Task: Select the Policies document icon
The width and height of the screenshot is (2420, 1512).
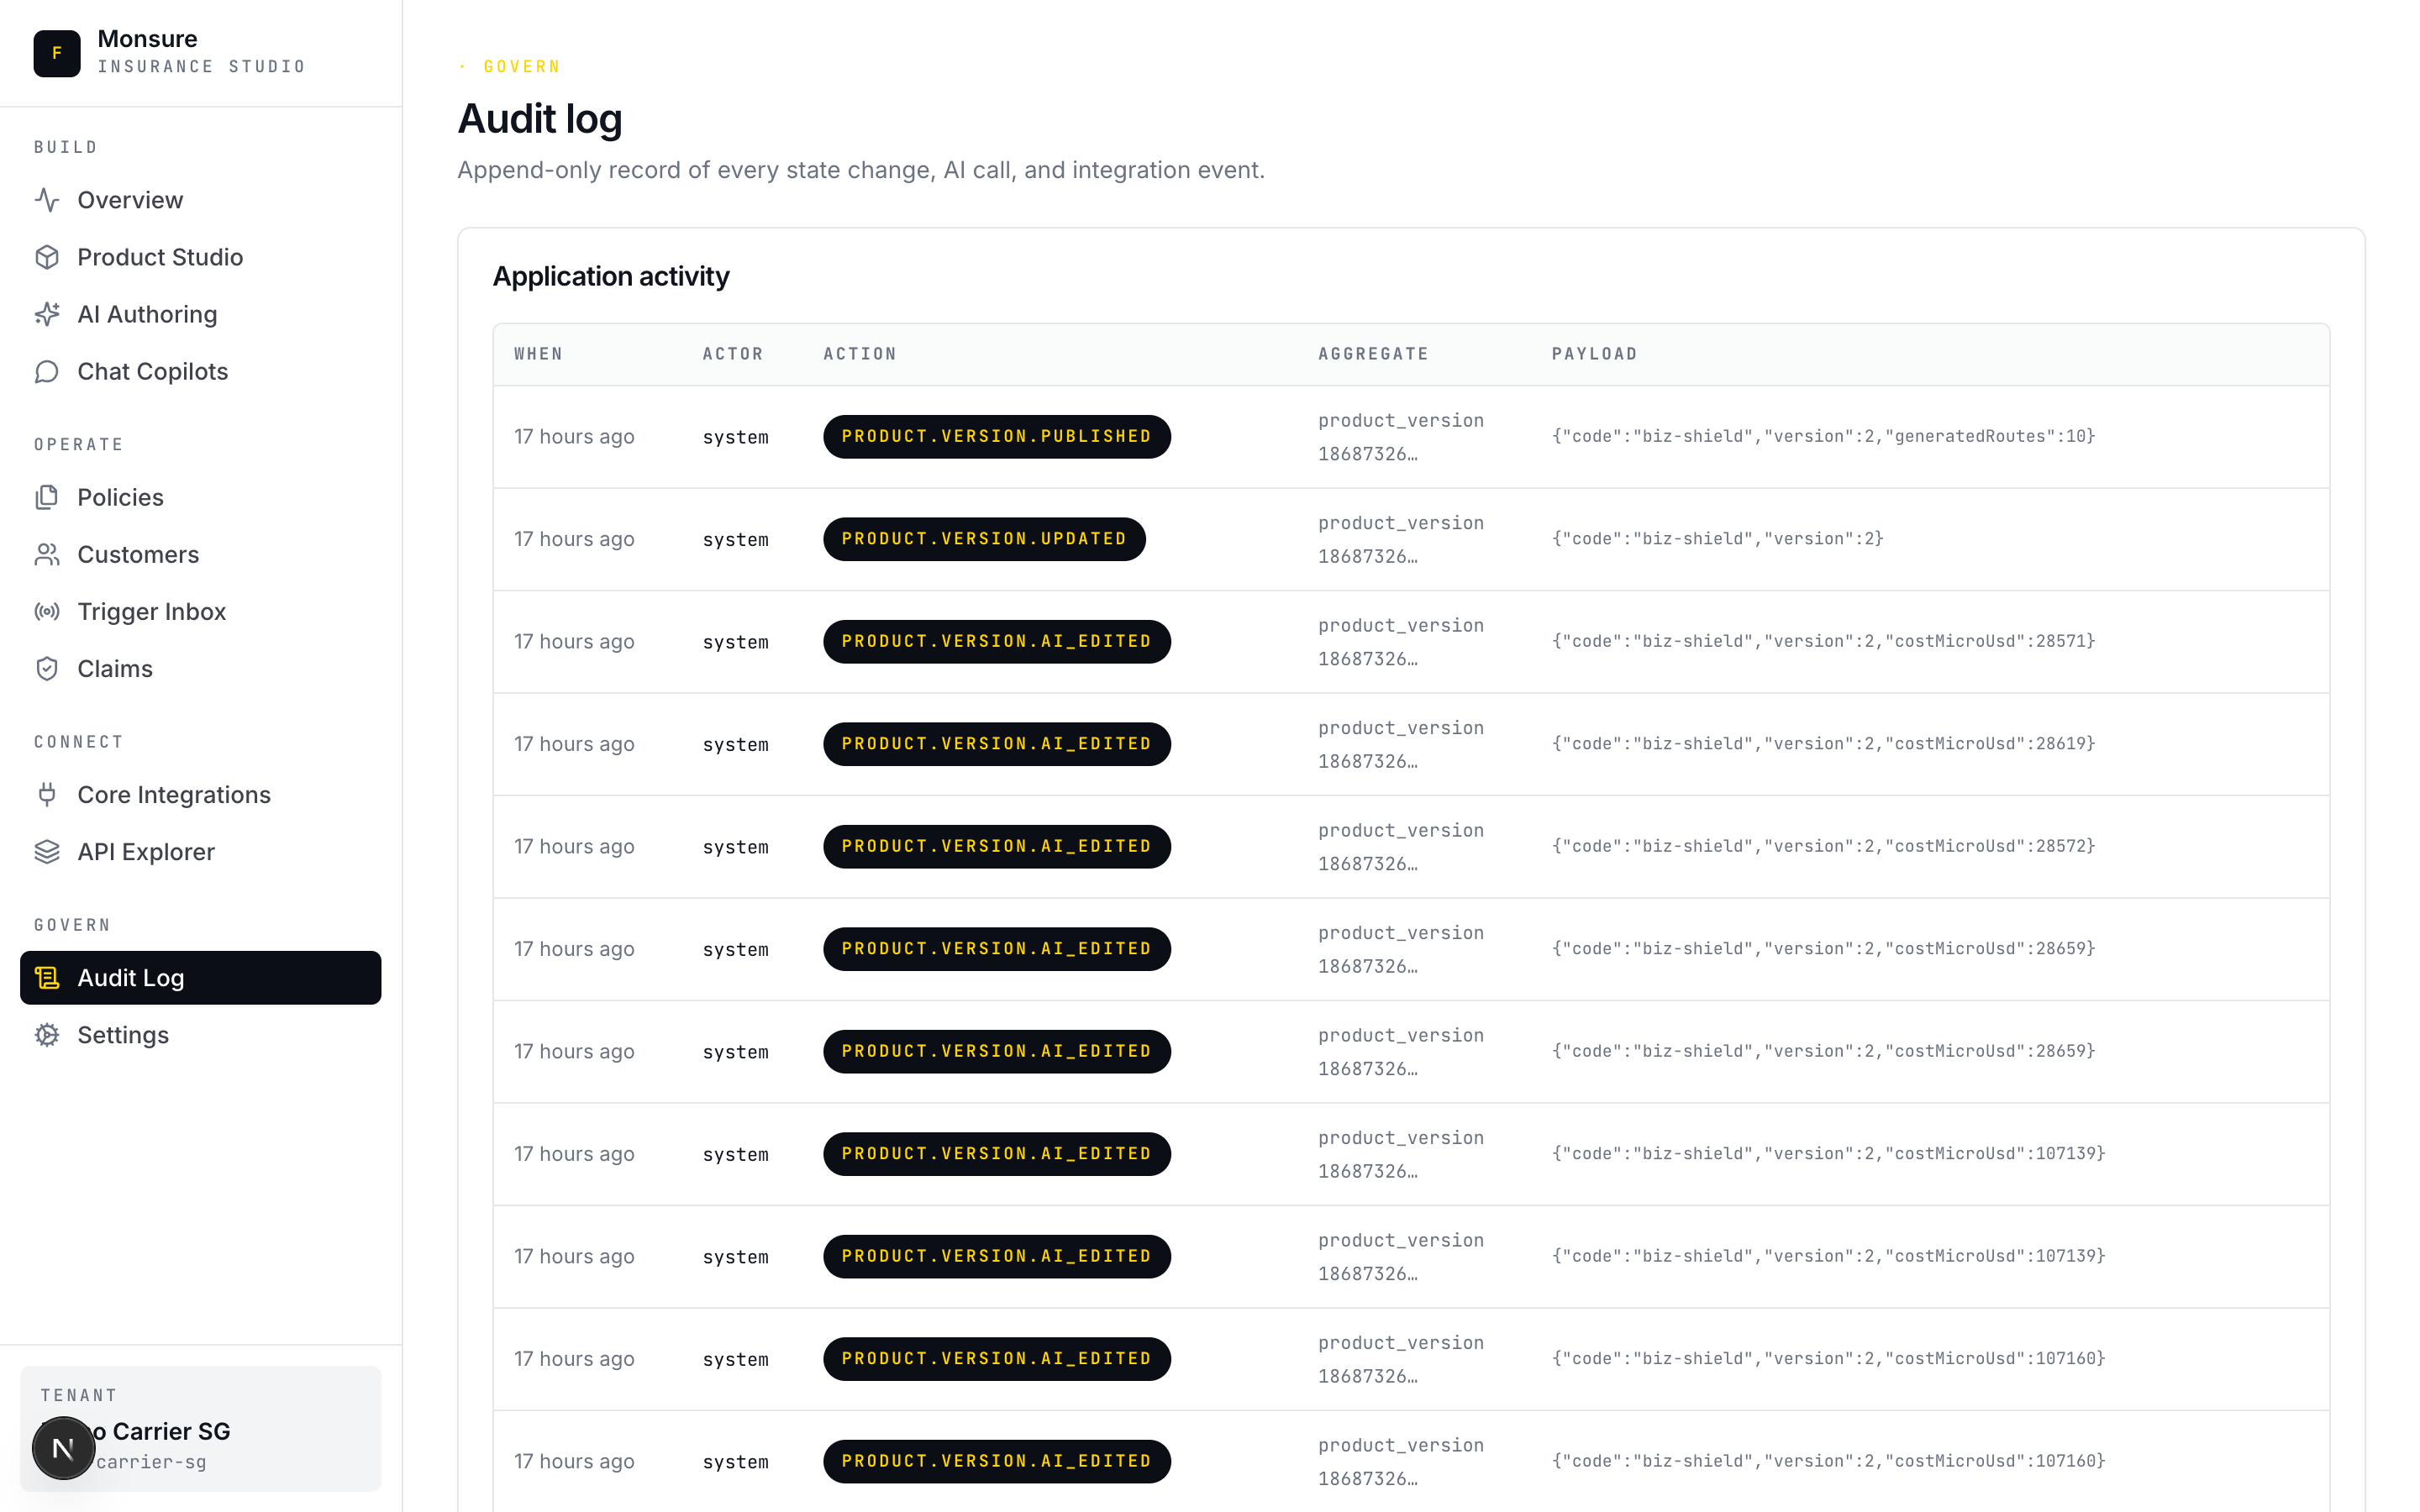Action: point(47,497)
